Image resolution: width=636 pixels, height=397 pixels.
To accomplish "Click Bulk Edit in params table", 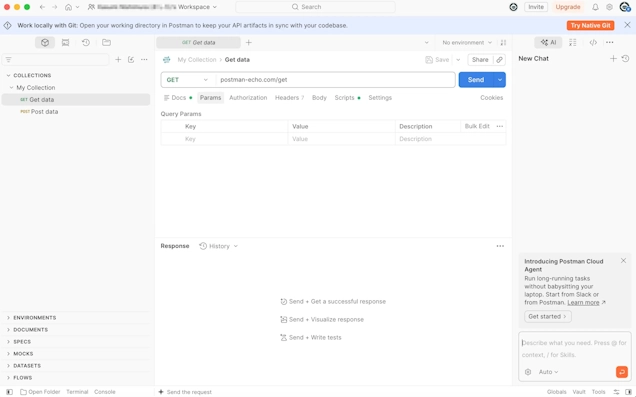I will pos(477,127).
